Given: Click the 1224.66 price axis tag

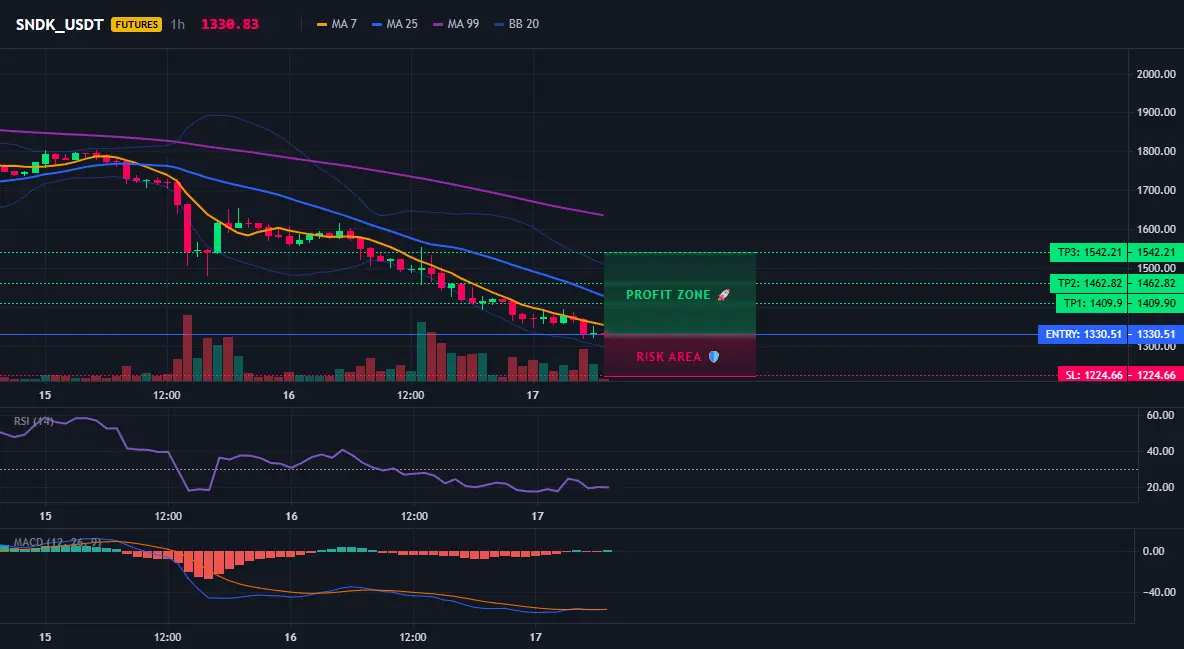Looking at the screenshot, I should click(1156, 375).
